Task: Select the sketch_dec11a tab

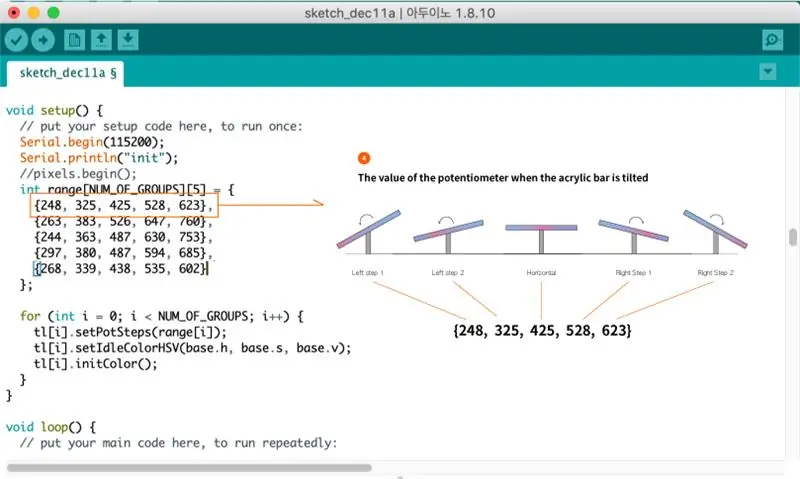Action: tap(65, 73)
